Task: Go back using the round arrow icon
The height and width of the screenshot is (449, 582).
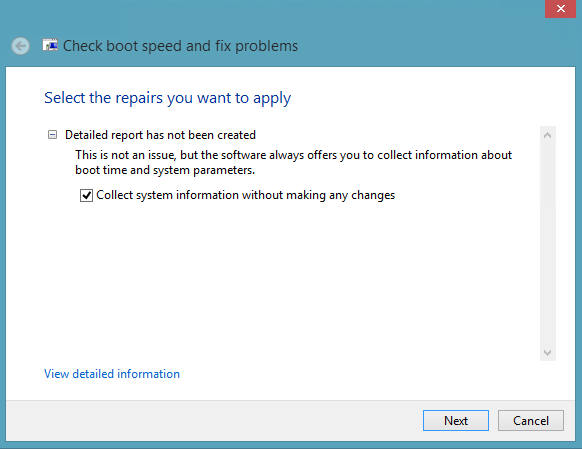Action: coord(20,46)
